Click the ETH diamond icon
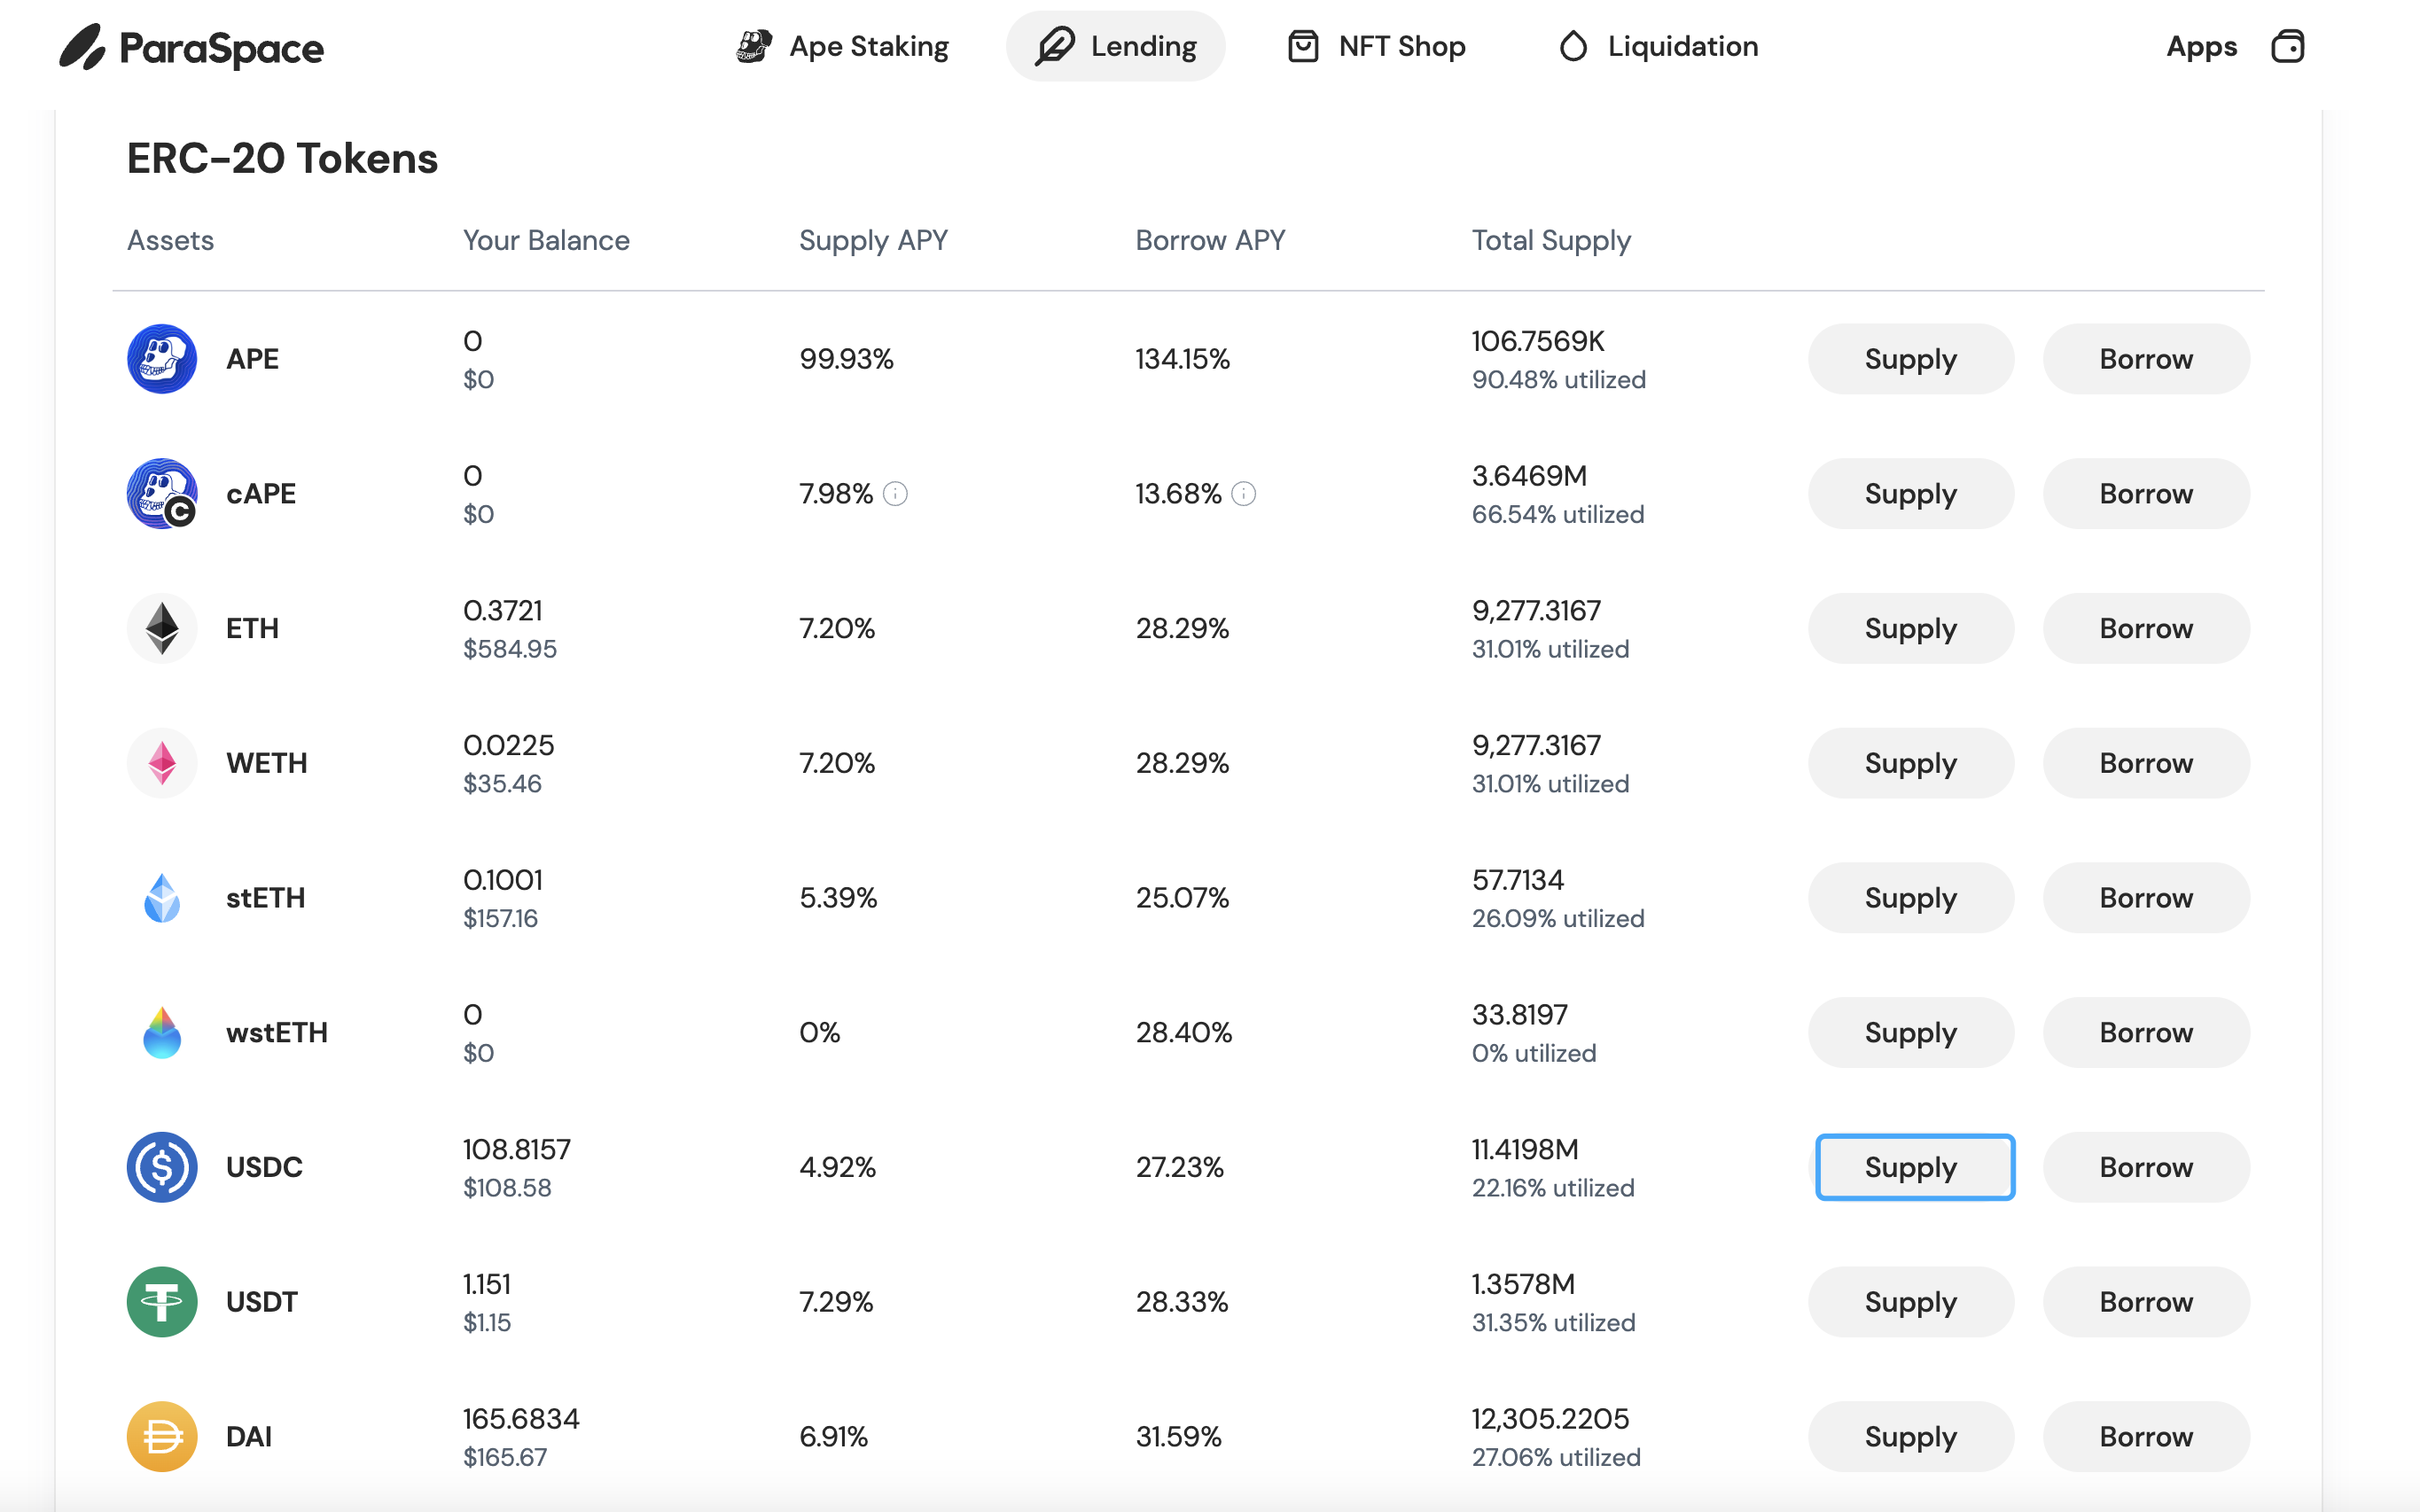The height and width of the screenshot is (1512, 2420). pos(162,628)
